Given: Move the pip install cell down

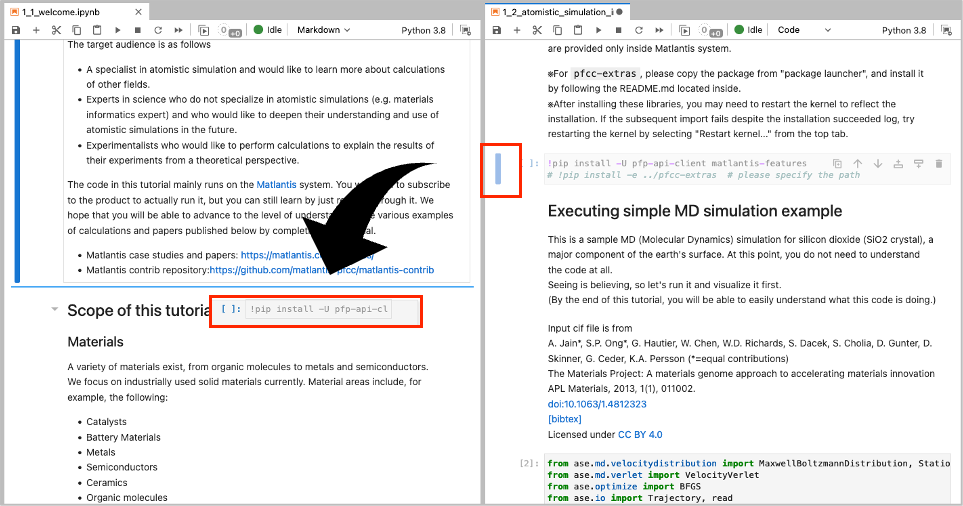Looking at the screenshot, I should [878, 163].
